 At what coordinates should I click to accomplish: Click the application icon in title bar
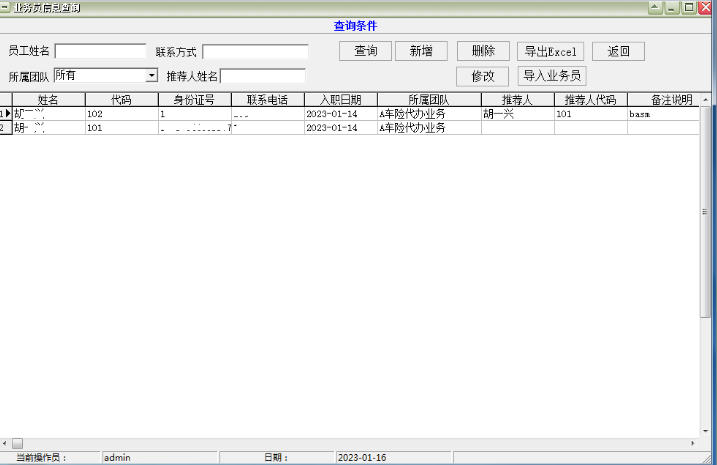coord(6,7)
